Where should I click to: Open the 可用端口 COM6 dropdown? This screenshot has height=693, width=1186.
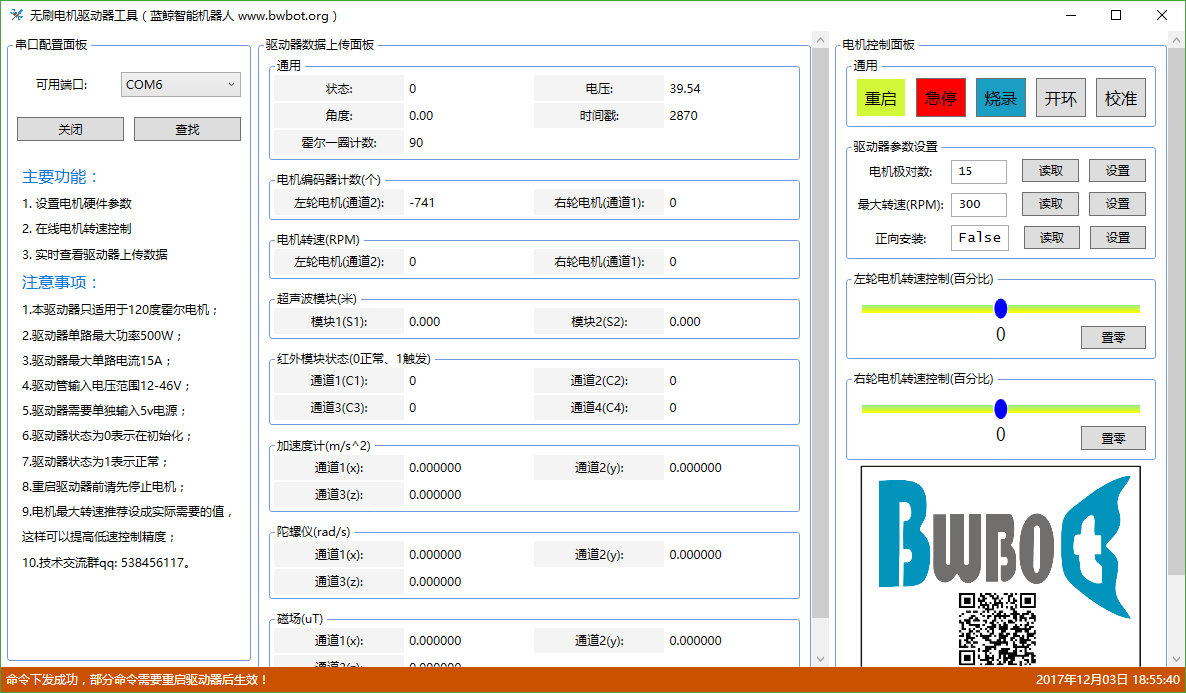pos(180,85)
